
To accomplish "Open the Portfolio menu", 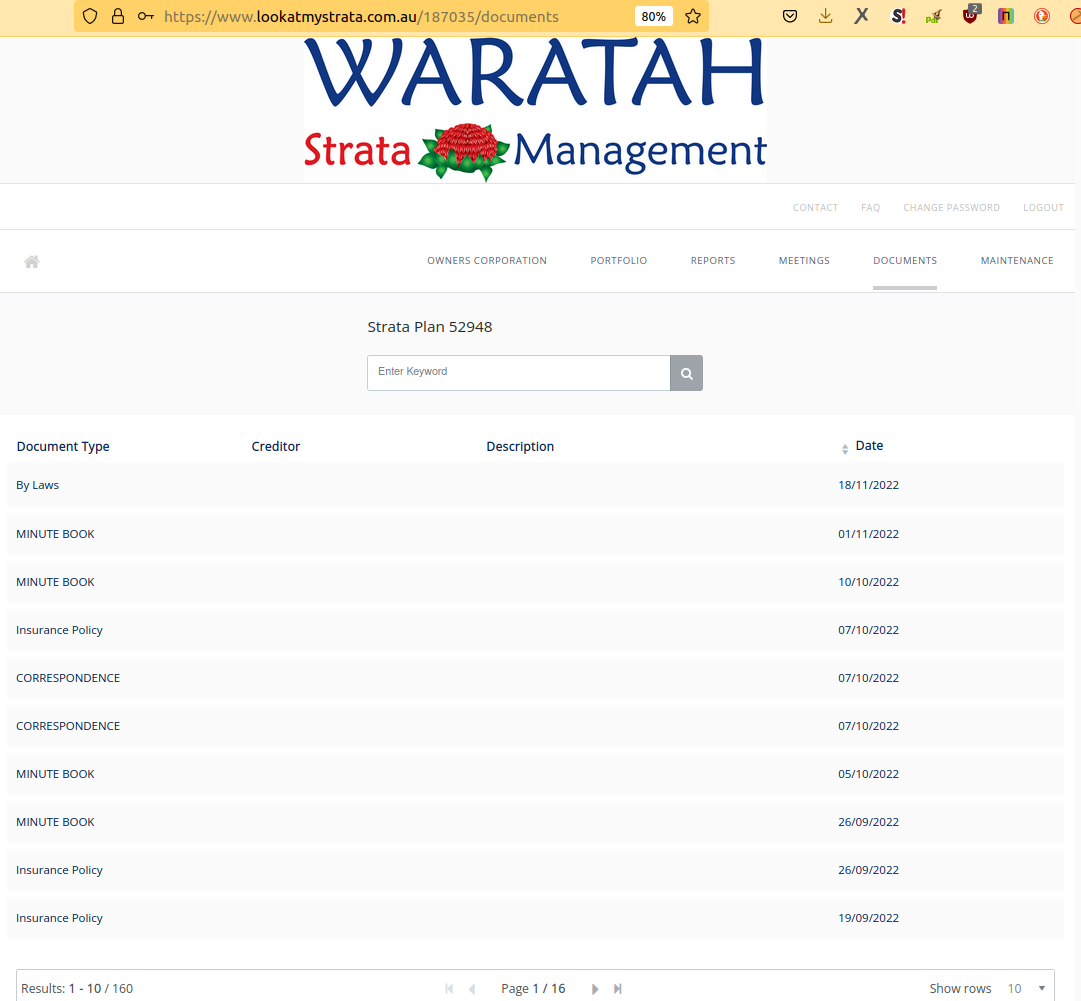I will [x=618, y=261].
